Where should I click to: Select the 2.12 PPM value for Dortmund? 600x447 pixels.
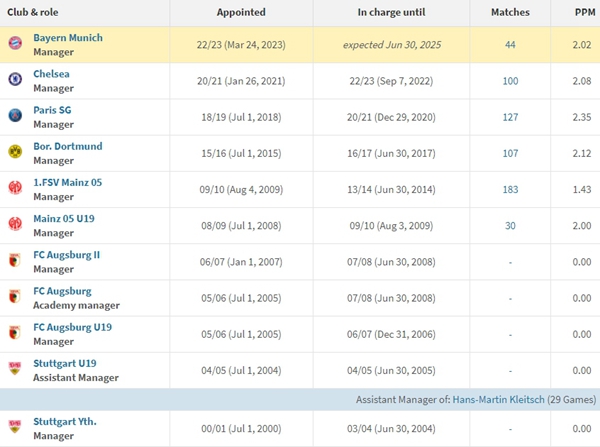click(x=582, y=153)
